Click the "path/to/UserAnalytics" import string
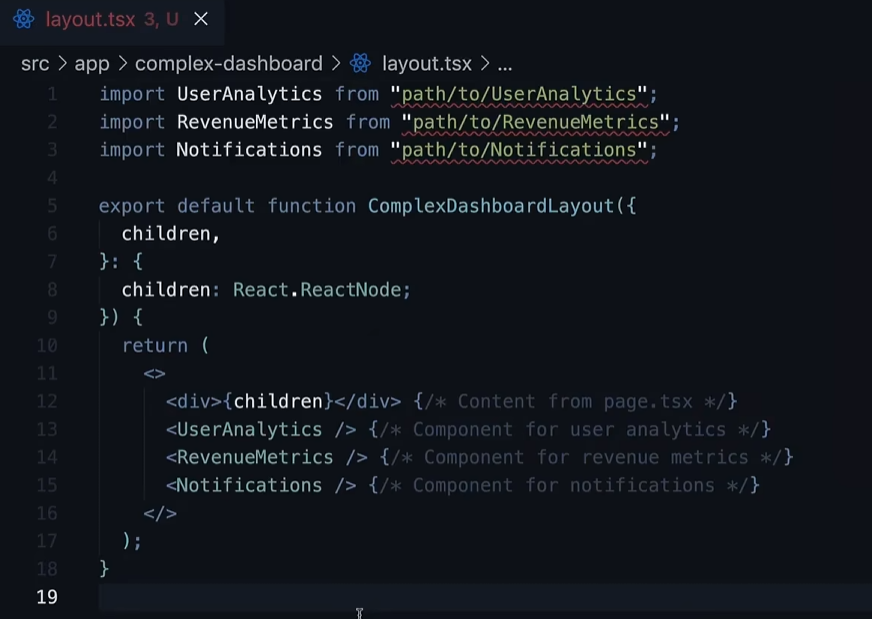The width and height of the screenshot is (872, 619). coord(519,95)
